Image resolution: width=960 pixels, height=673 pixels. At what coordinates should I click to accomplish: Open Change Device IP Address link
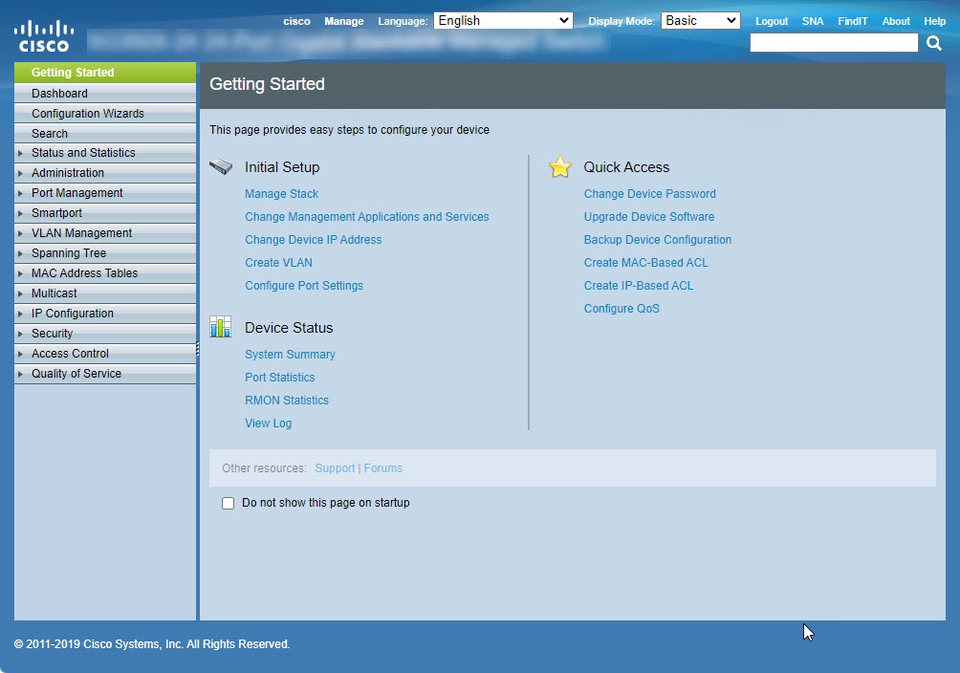(313, 239)
